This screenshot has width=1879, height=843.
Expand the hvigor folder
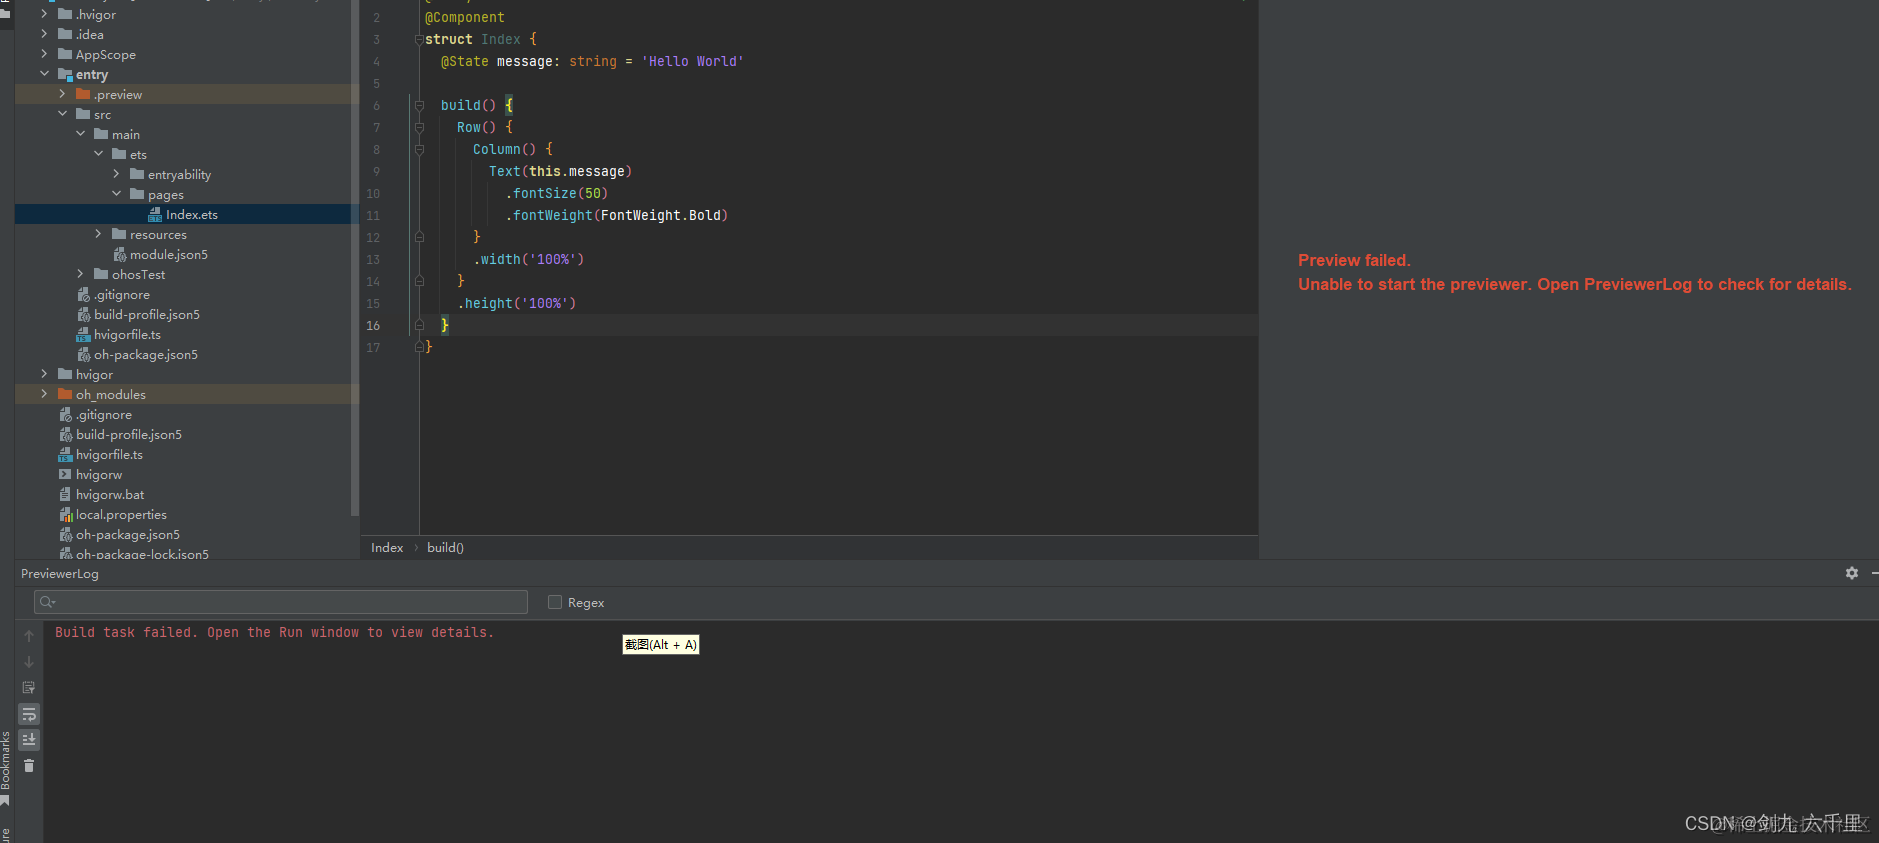click(44, 374)
